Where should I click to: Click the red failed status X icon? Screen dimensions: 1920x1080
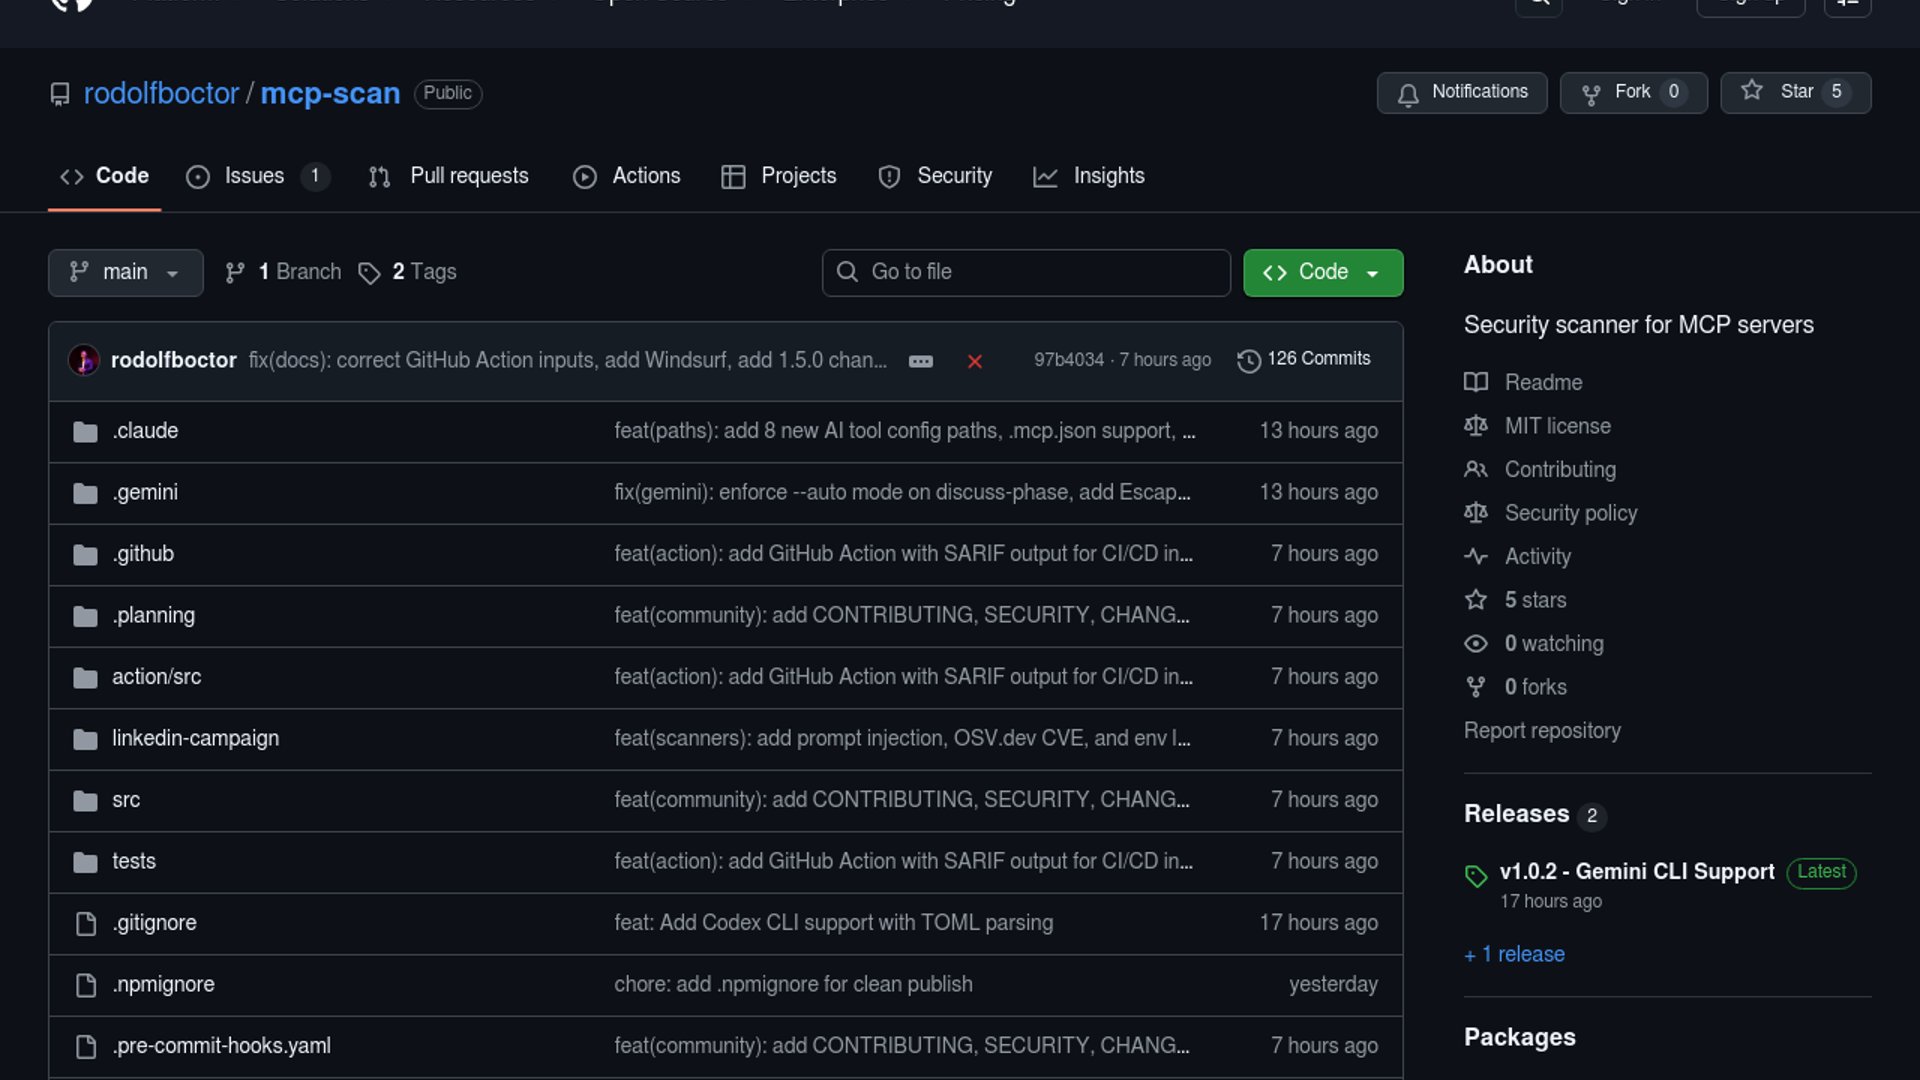click(x=974, y=361)
